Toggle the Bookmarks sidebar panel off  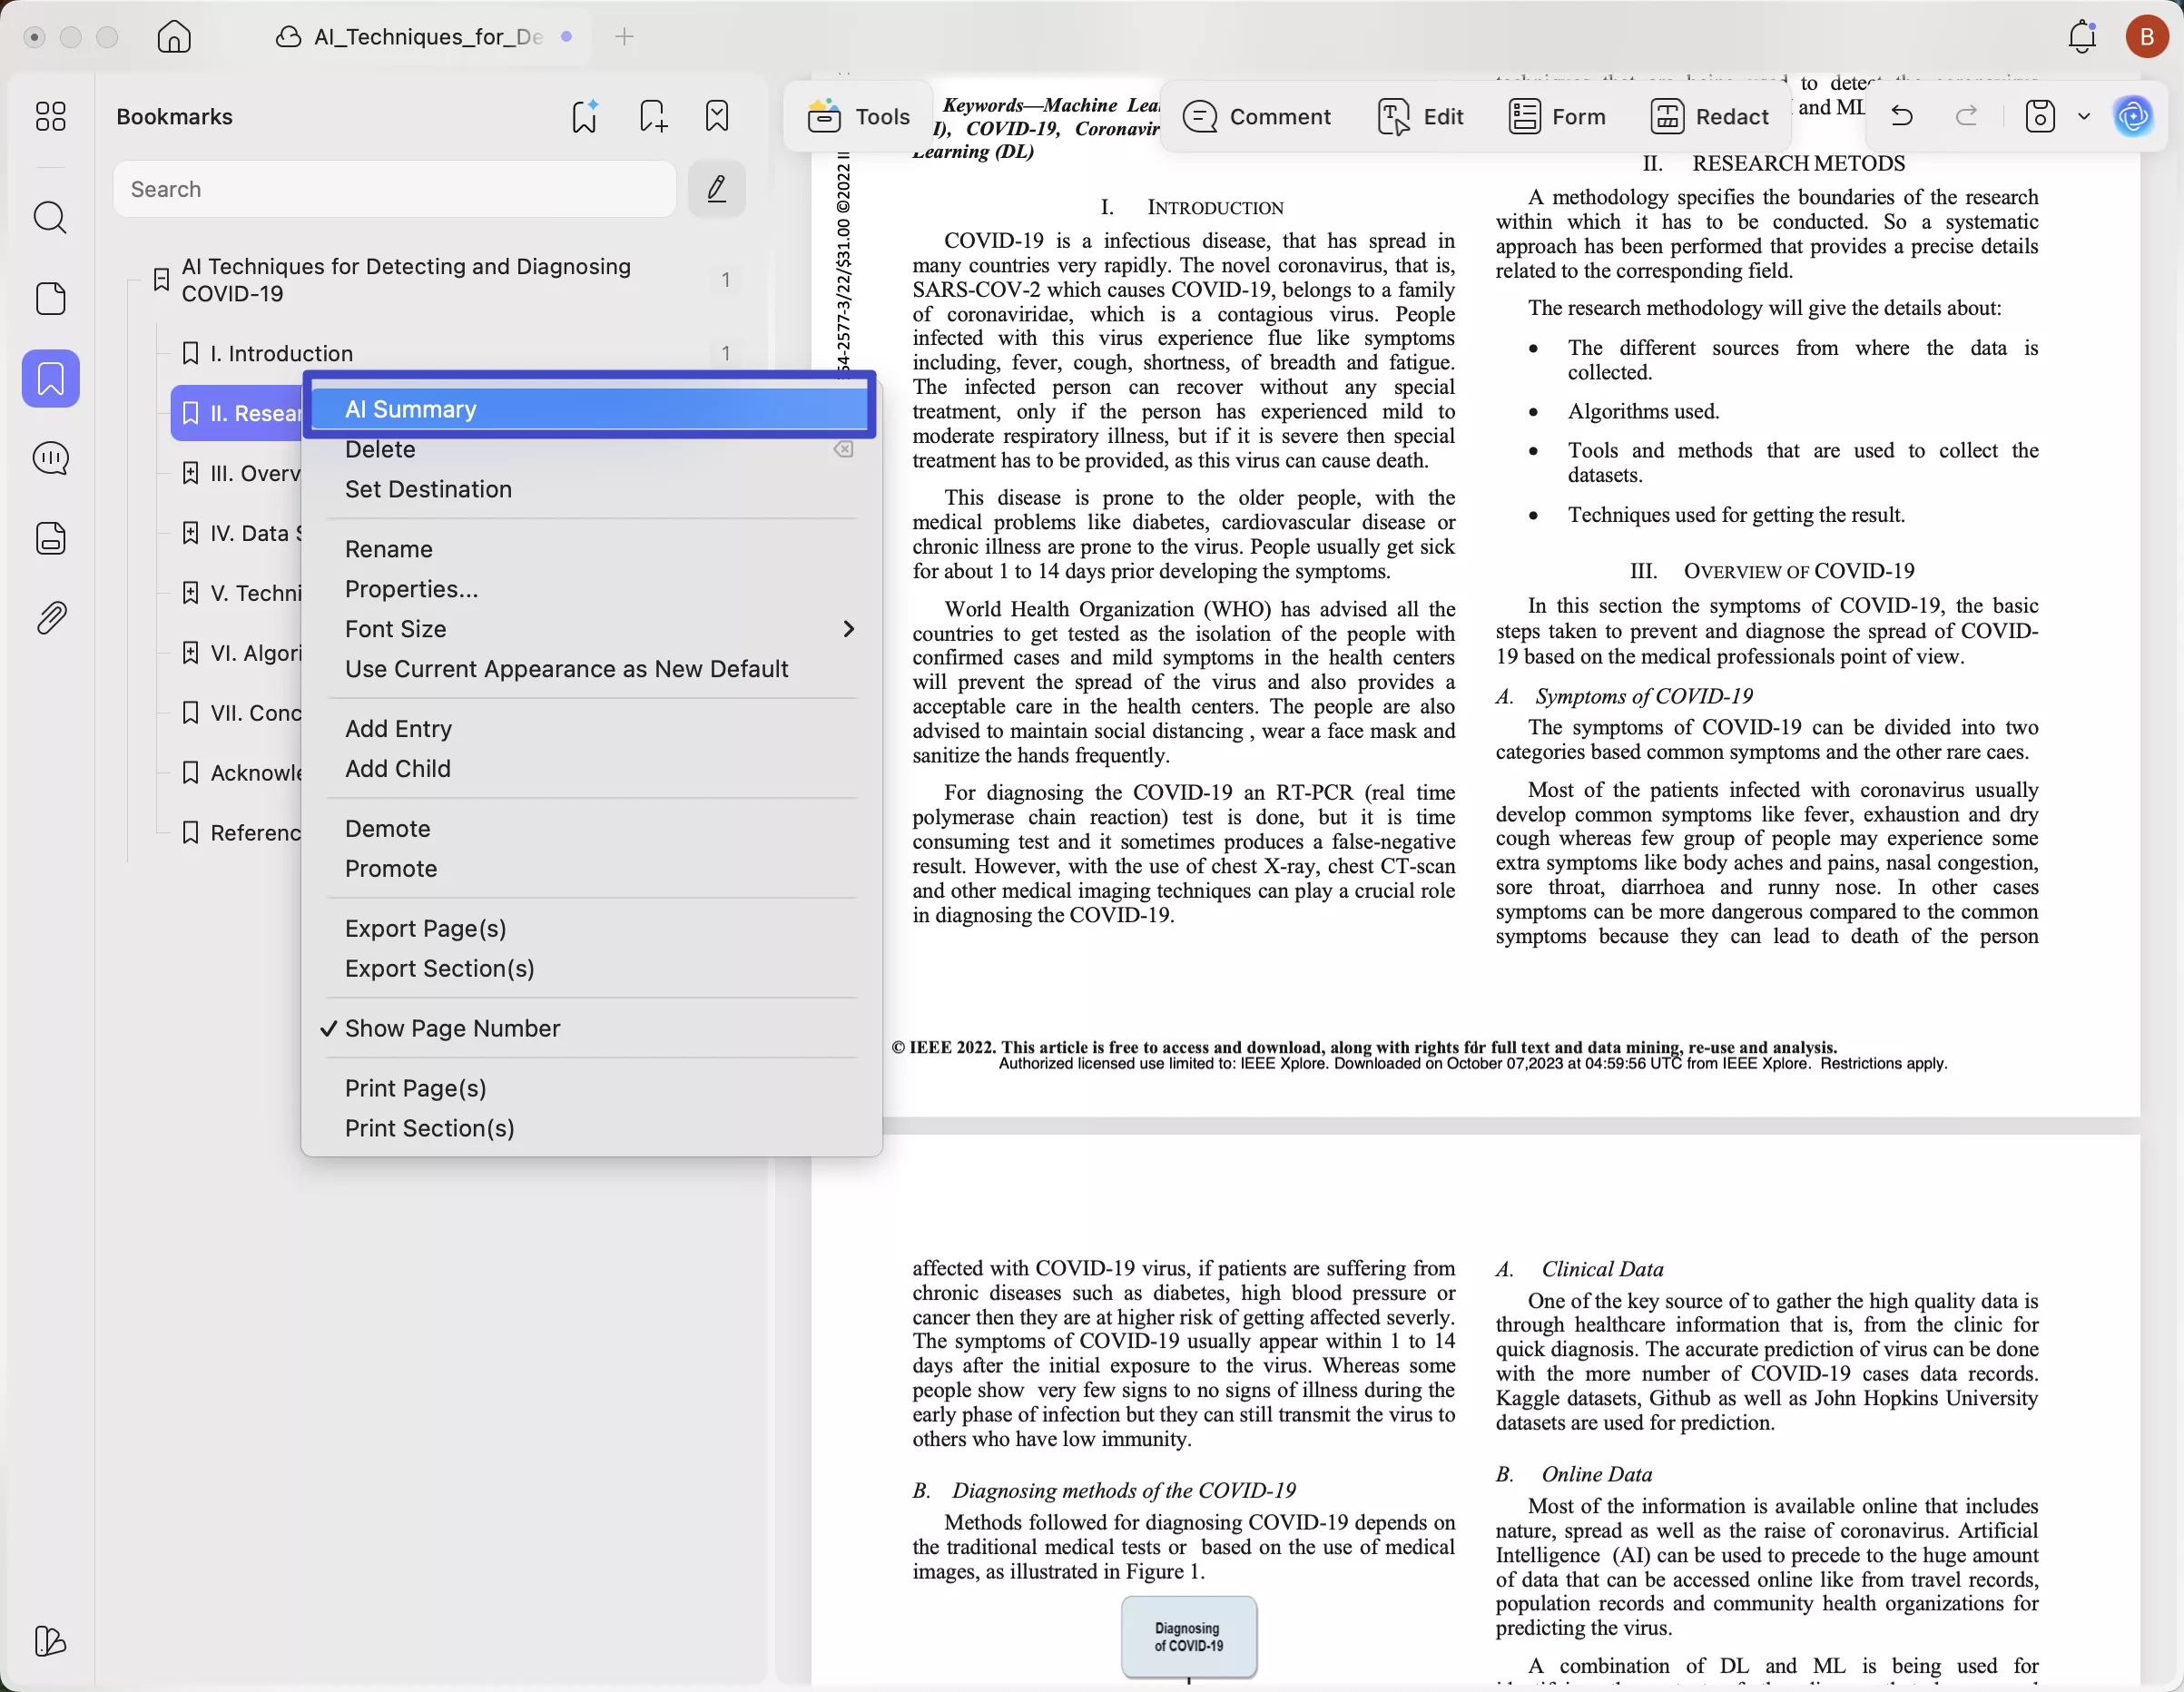click(50, 378)
